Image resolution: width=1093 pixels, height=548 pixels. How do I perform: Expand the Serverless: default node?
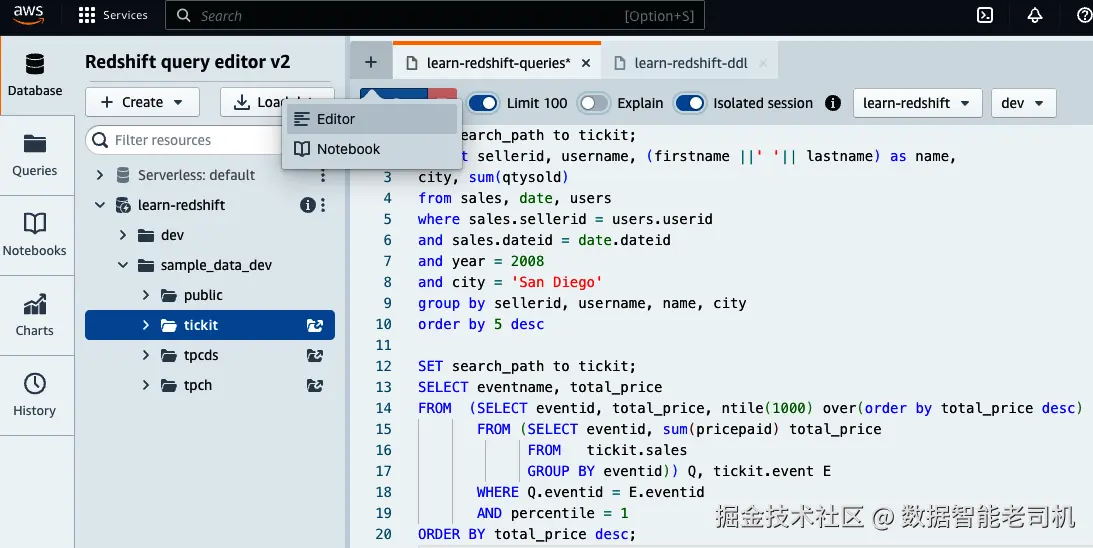[100, 175]
